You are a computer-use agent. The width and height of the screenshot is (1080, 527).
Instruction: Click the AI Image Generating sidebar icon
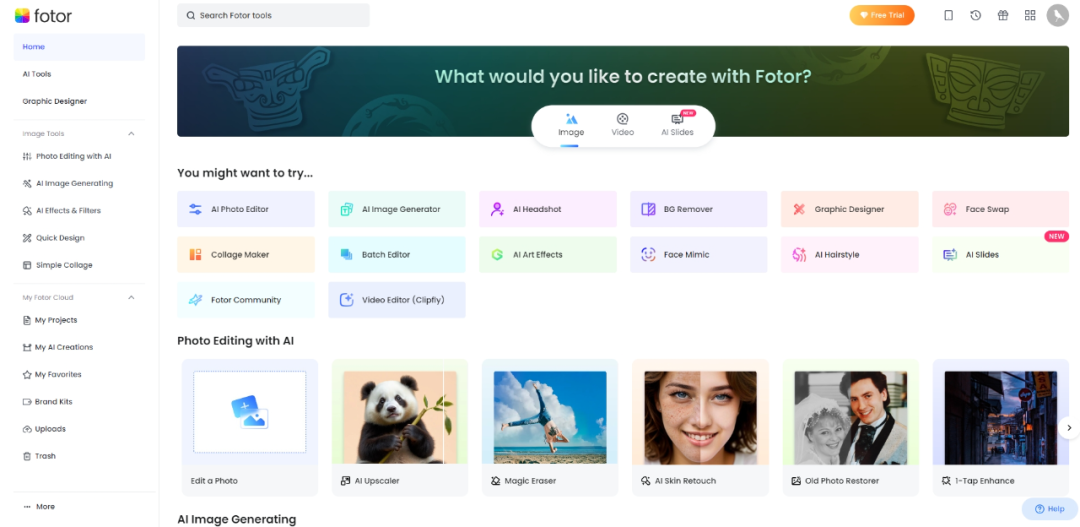[x=27, y=183]
